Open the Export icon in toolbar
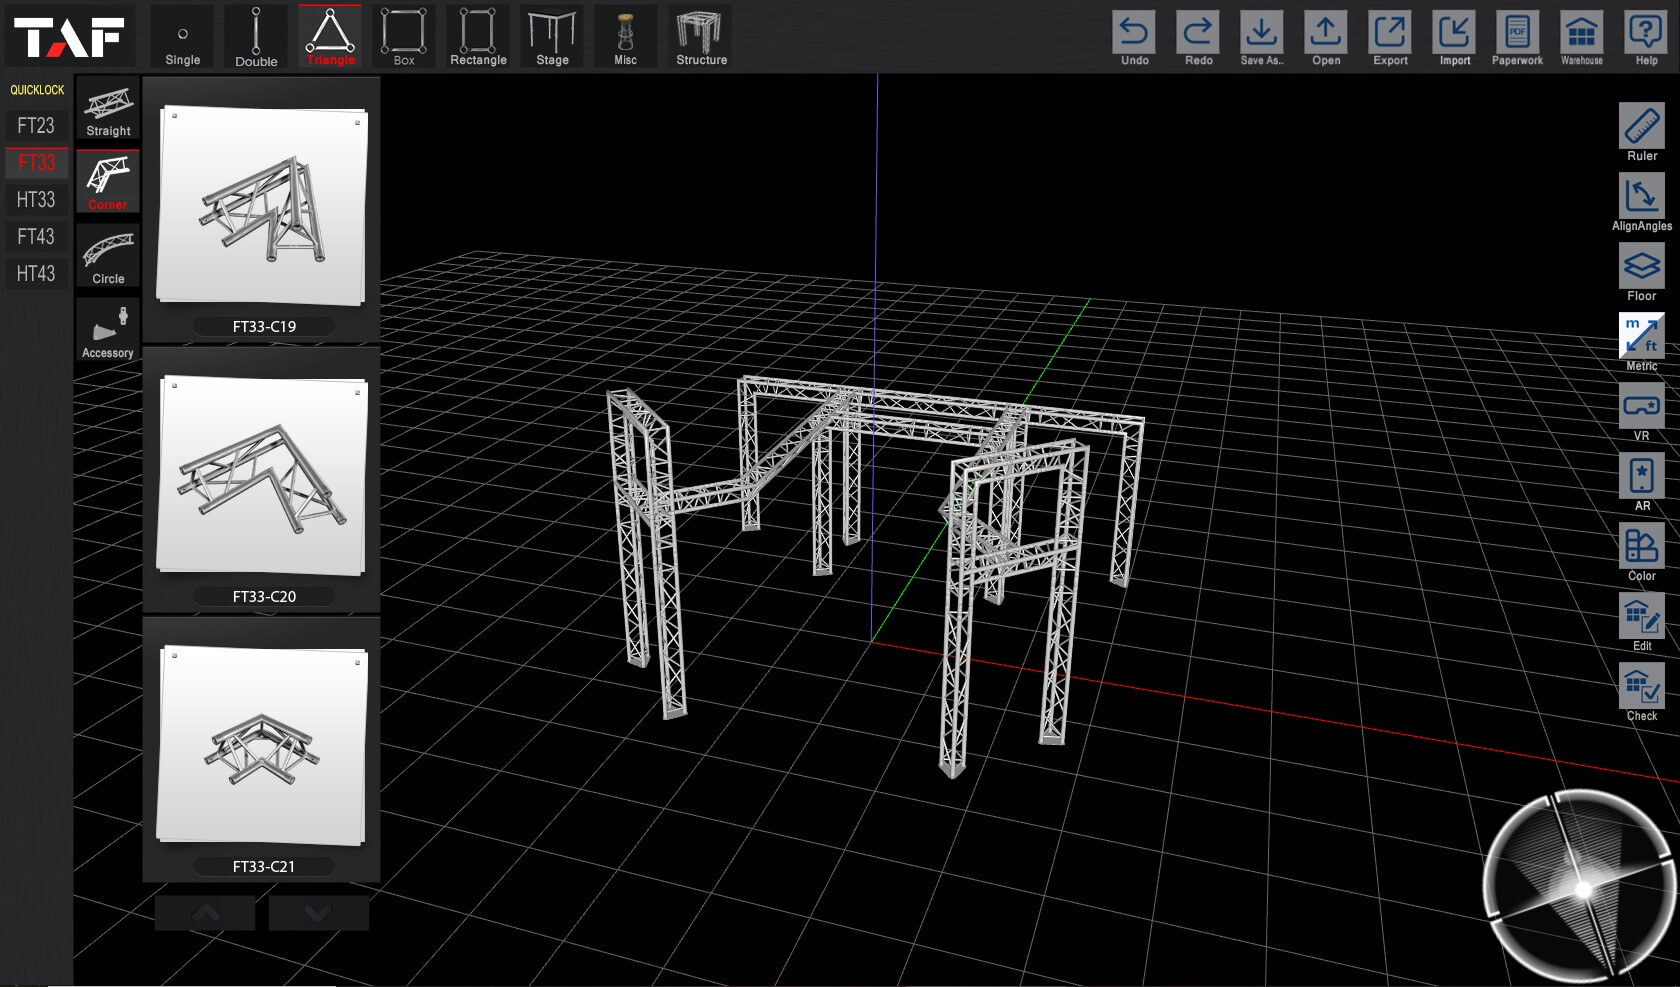This screenshot has height=987, width=1680. (x=1390, y=32)
